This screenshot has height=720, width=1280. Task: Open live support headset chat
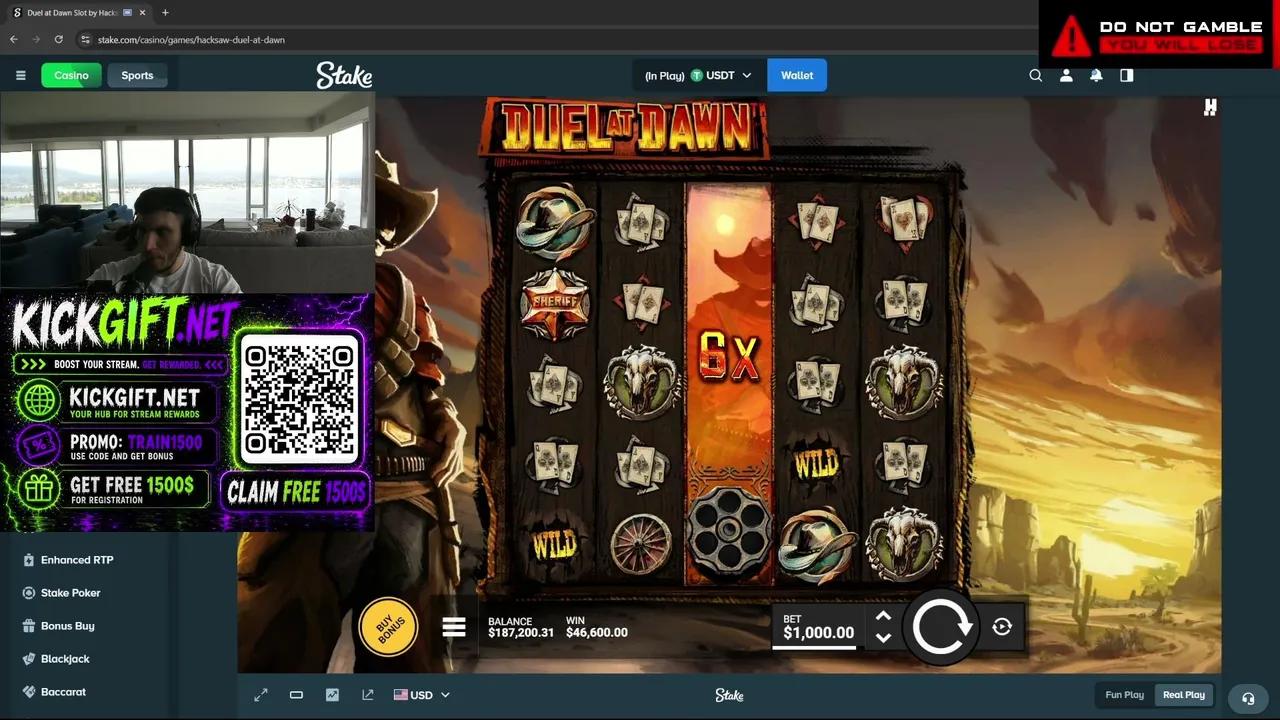(x=1248, y=698)
